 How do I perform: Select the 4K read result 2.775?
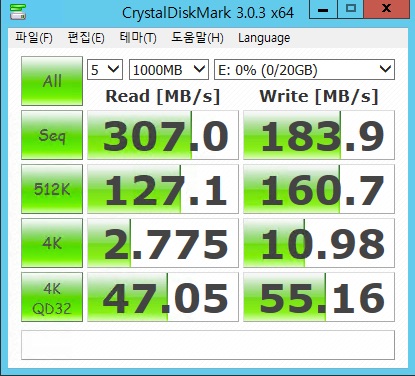point(163,243)
